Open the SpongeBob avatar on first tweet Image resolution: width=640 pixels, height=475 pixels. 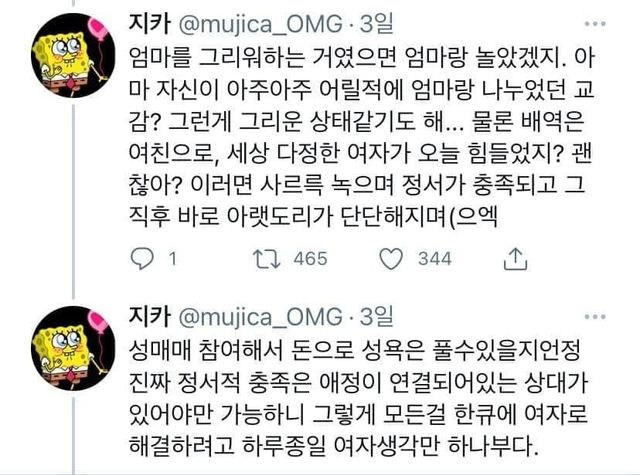pyautogui.click(x=73, y=55)
